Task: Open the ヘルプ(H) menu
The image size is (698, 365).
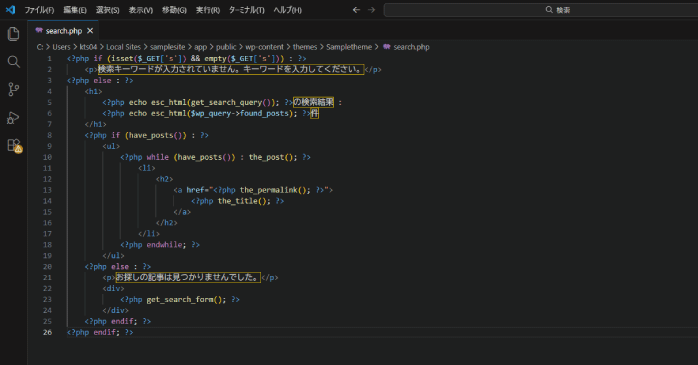Action: pyautogui.click(x=288, y=10)
